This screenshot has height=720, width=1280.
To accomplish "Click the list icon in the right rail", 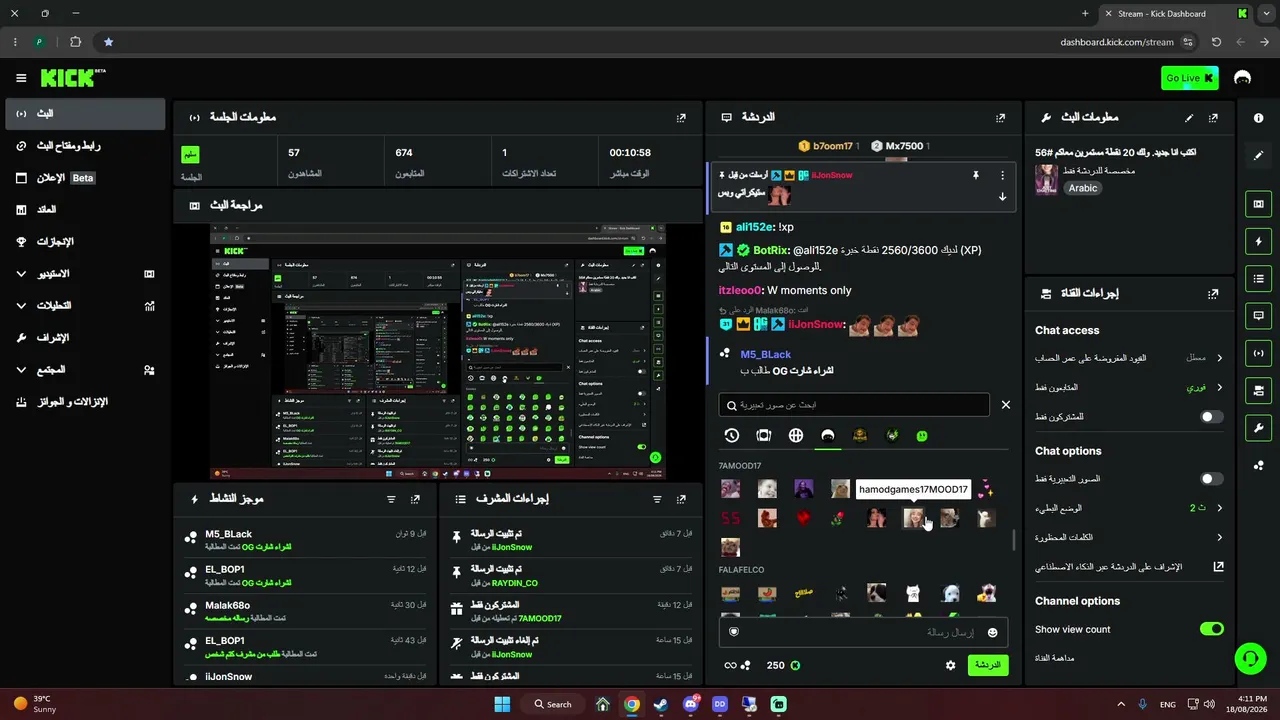I will point(1258,278).
